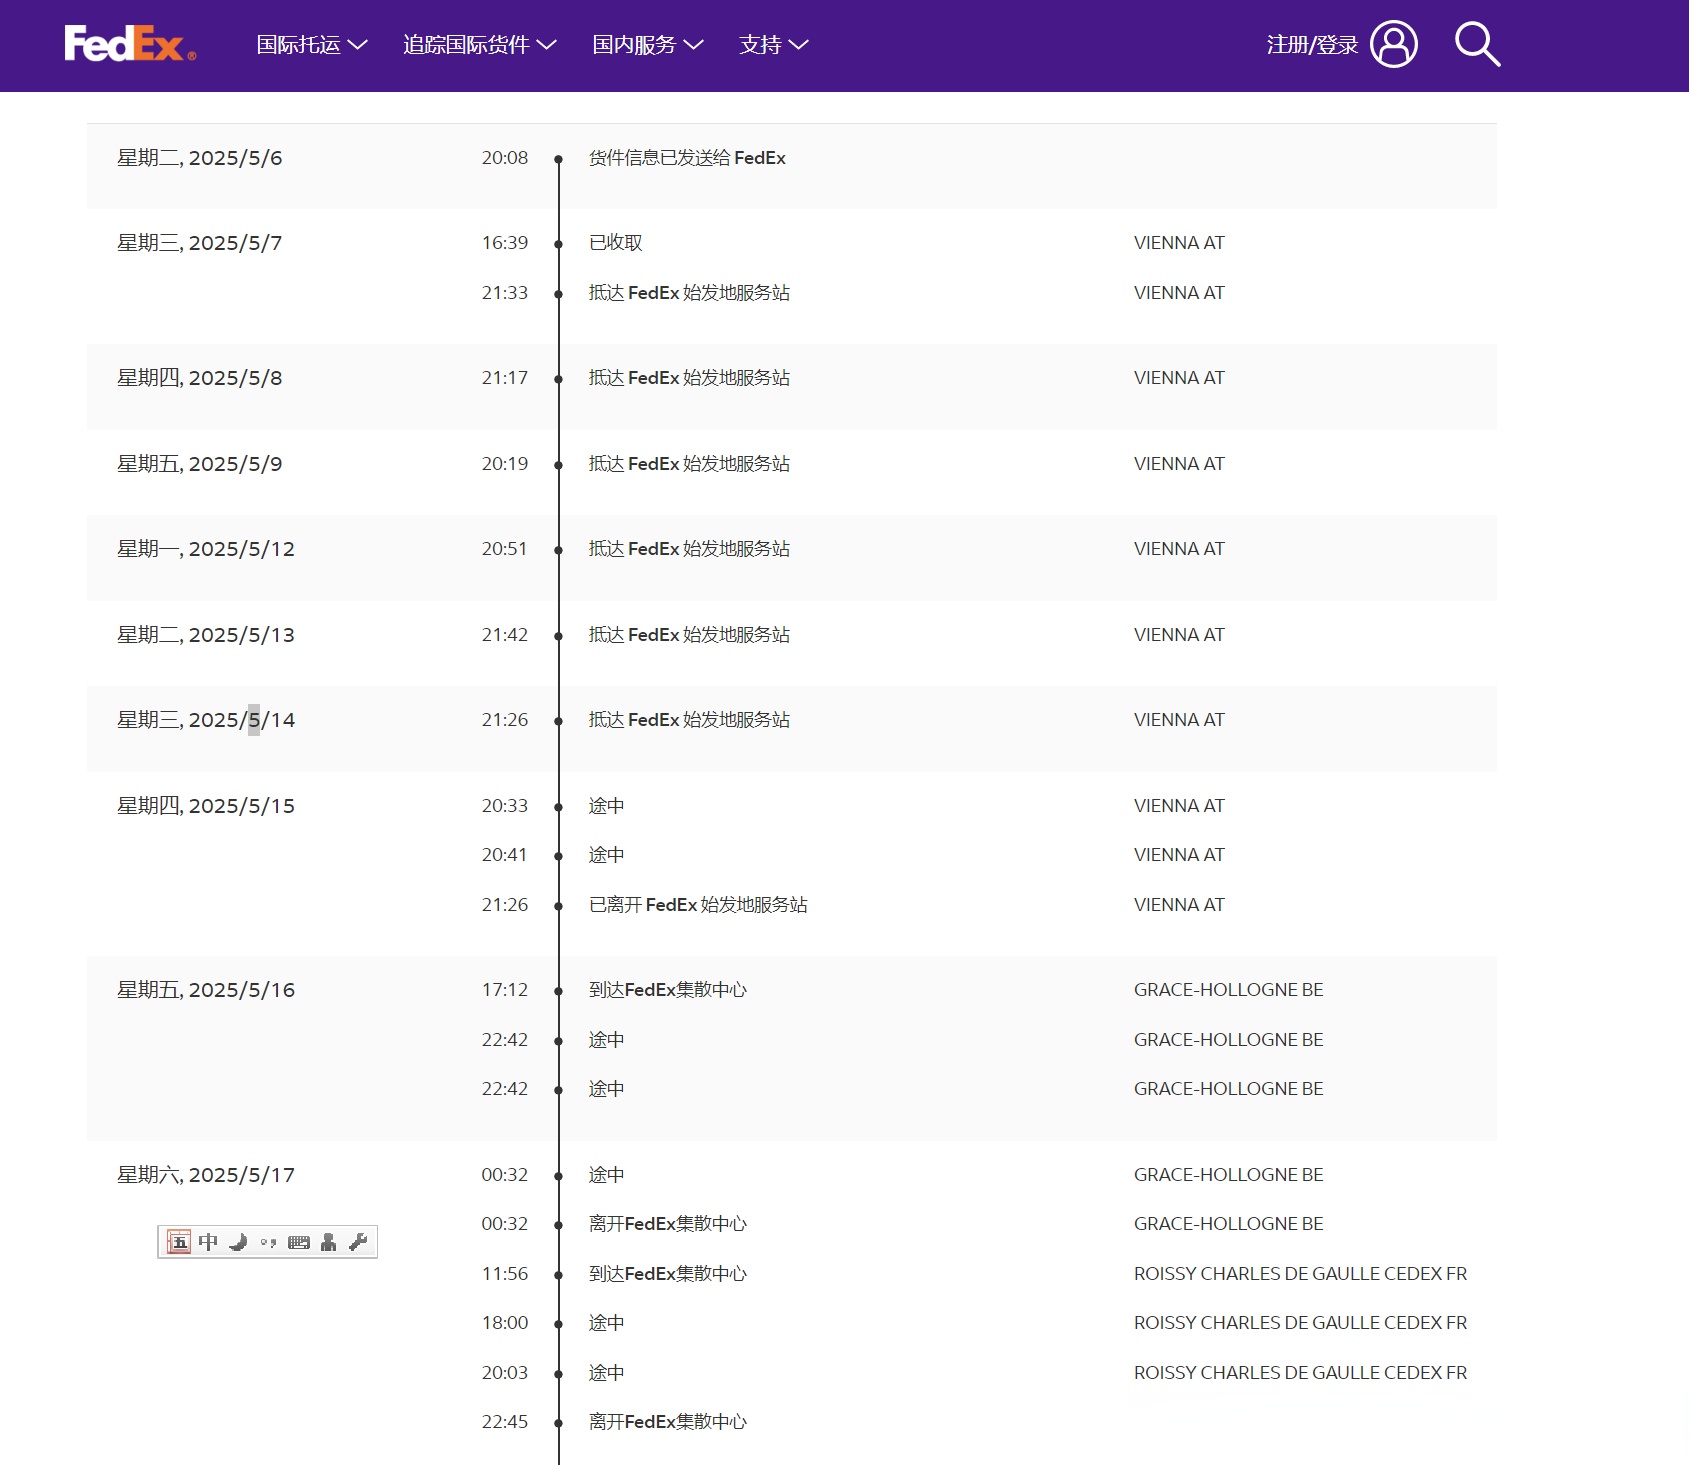
Task: Click 离开FedEx集散中心 in the 22:45 row
Action: pyautogui.click(x=668, y=1422)
